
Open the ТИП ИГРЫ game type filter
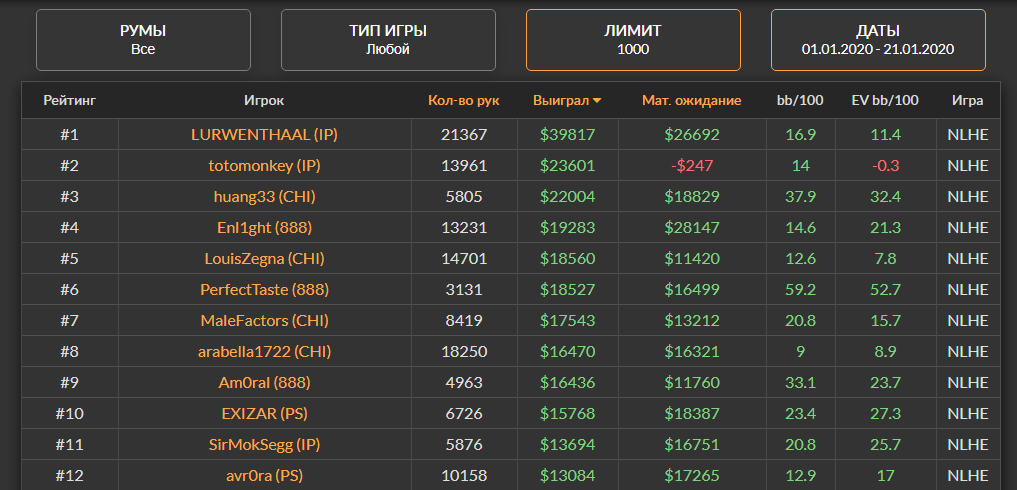tap(388, 40)
